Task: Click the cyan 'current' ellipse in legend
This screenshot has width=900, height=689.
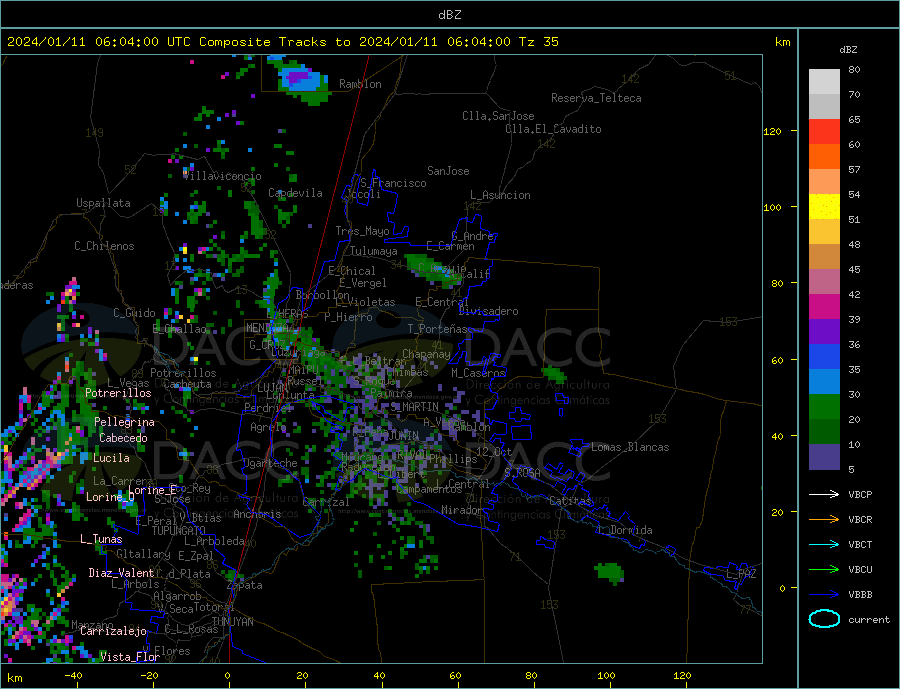Action: [824, 619]
